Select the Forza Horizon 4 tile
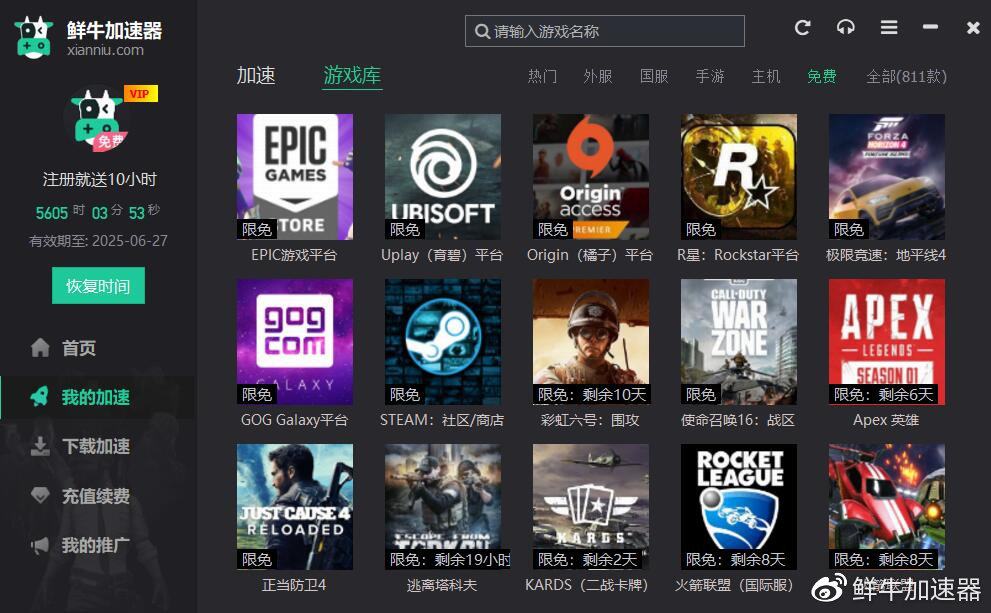991x613 pixels. [x=887, y=177]
